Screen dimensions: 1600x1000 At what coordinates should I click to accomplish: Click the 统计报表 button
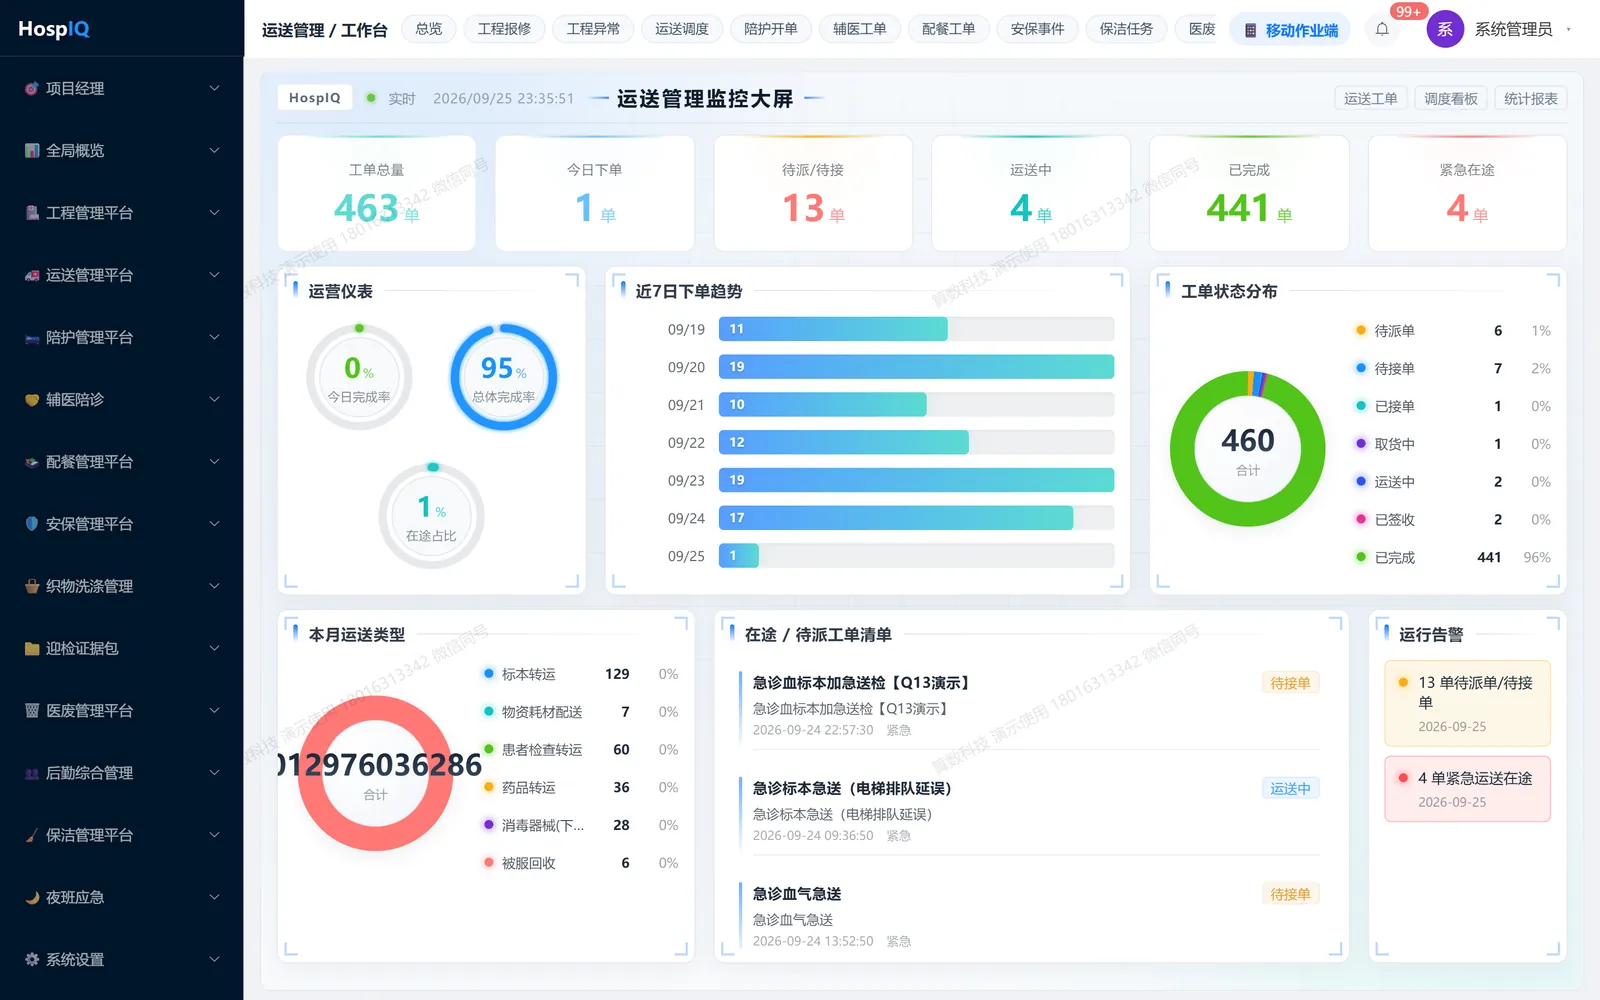point(1531,98)
